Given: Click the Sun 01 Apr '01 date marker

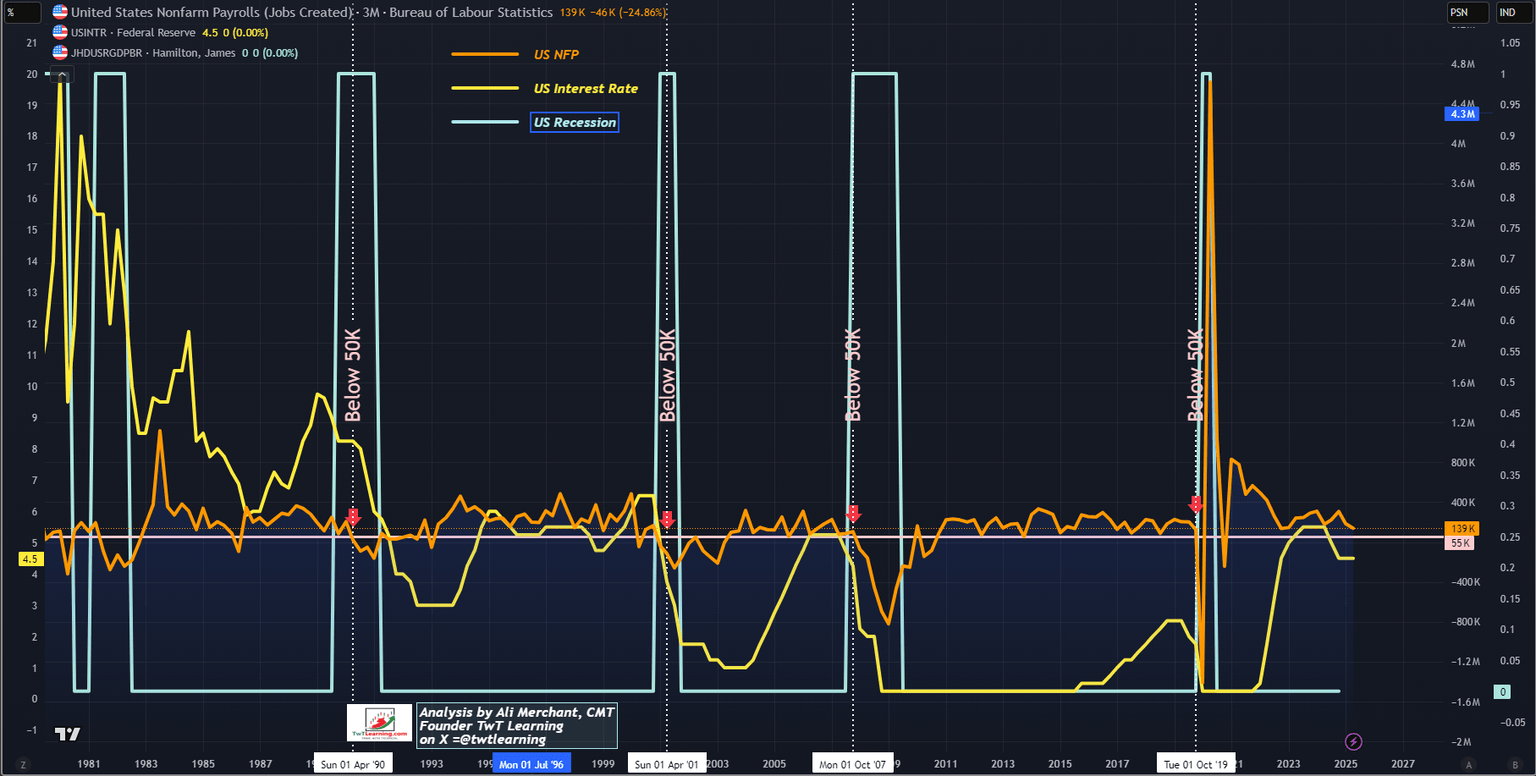Looking at the screenshot, I should (668, 764).
